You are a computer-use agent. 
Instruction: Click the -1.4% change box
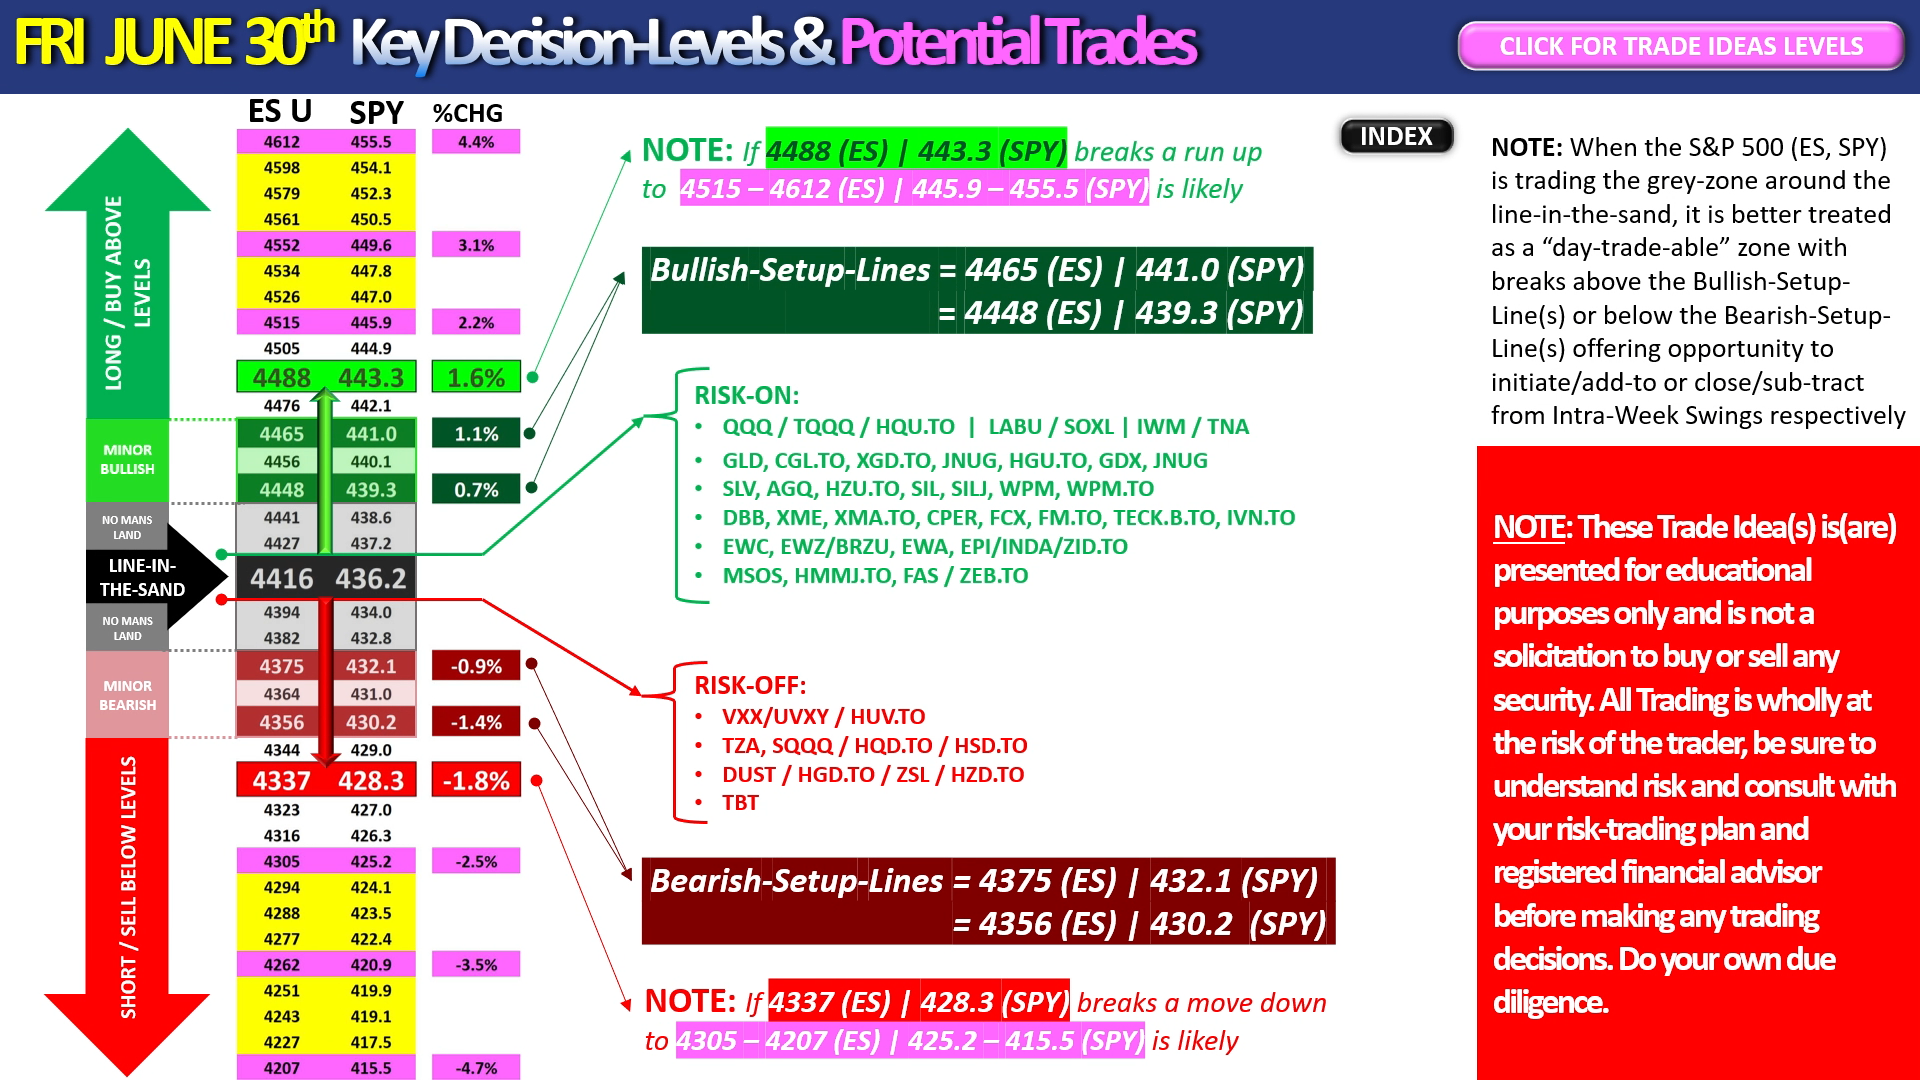coord(476,722)
